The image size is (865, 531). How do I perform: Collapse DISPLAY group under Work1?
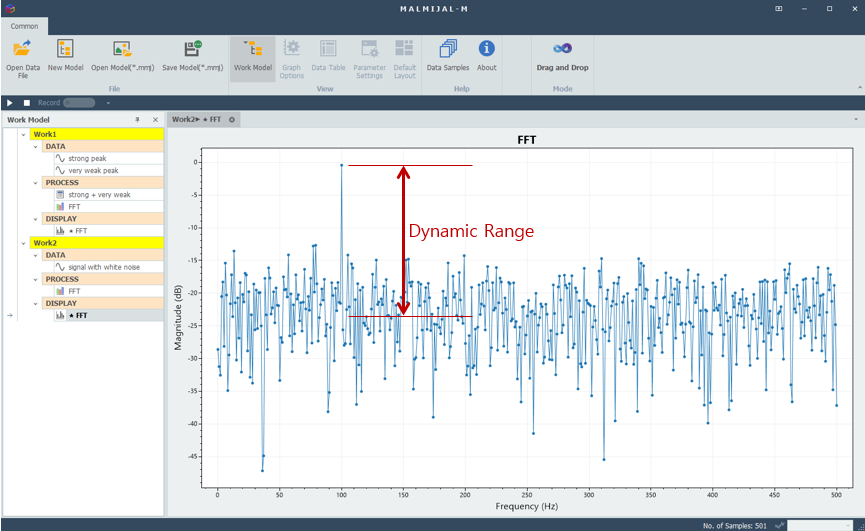click(x=35, y=219)
